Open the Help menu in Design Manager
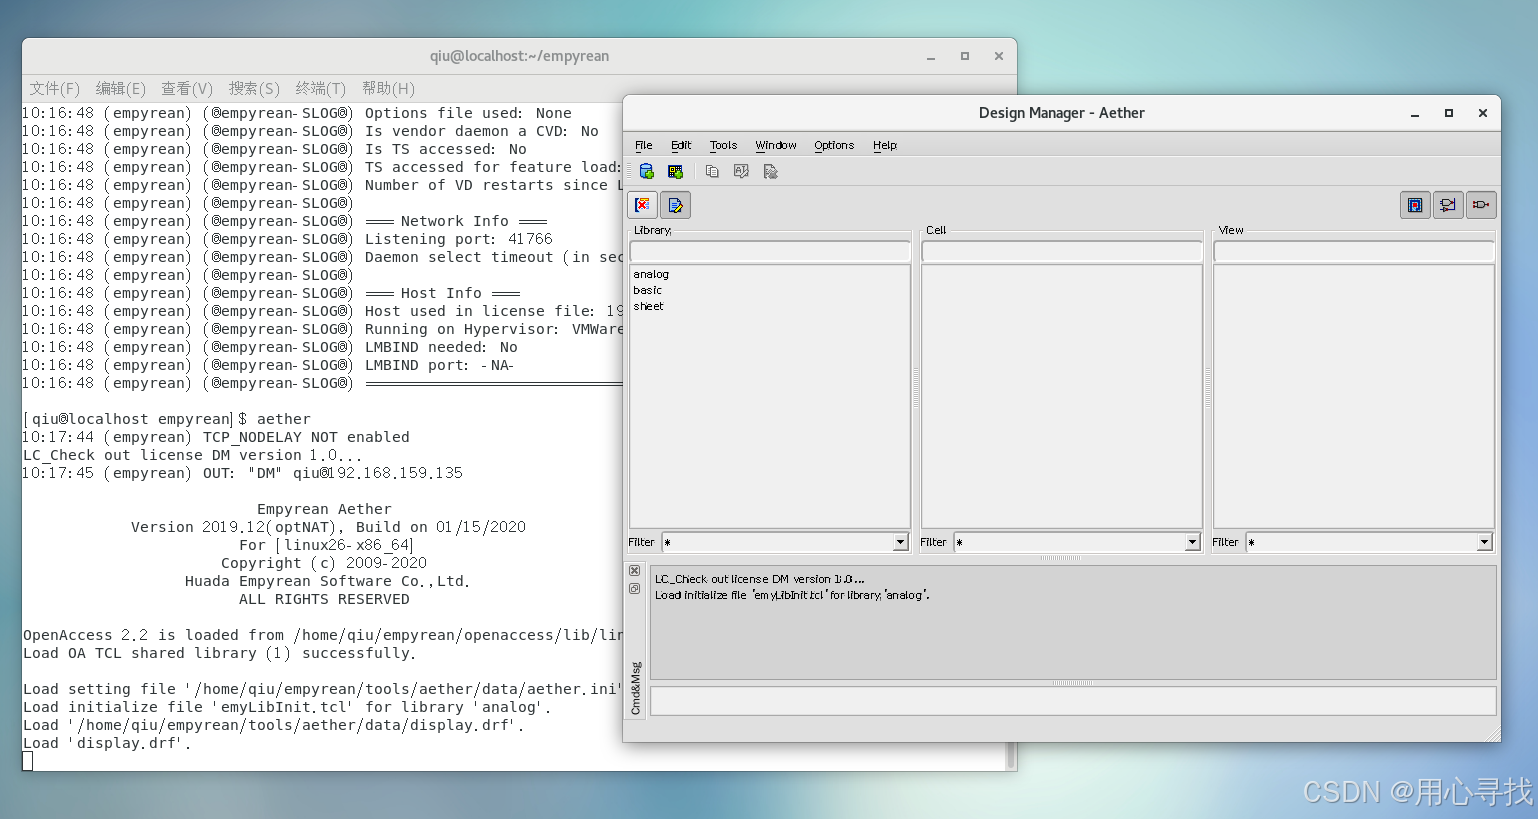Viewport: 1538px width, 819px height. point(885,145)
